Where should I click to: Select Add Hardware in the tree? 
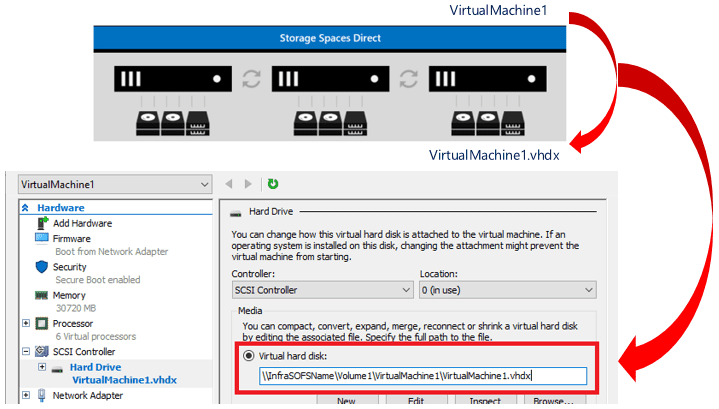[x=82, y=223]
